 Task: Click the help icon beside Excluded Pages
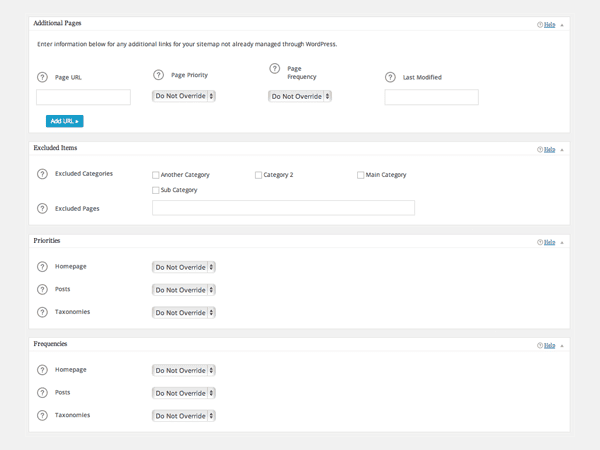tap(42, 208)
